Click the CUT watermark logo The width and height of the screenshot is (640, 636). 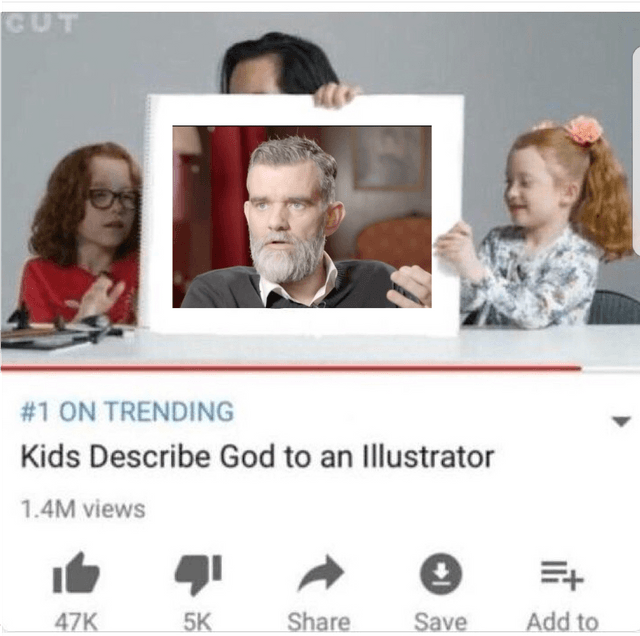[41, 23]
